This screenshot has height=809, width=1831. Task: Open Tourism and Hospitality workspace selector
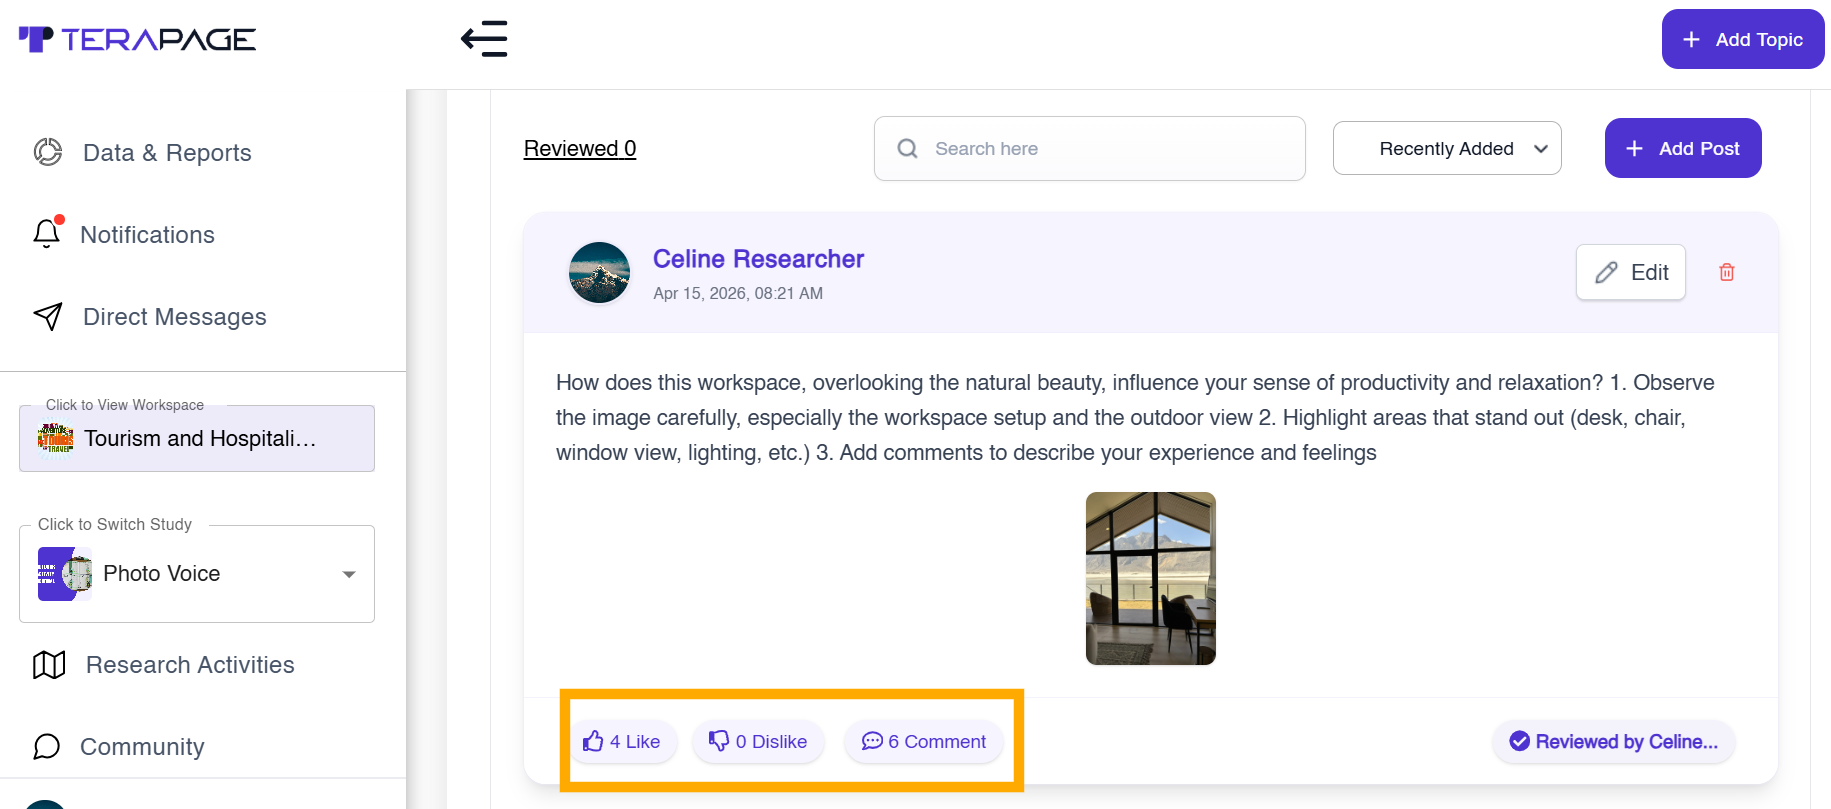[x=197, y=439]
